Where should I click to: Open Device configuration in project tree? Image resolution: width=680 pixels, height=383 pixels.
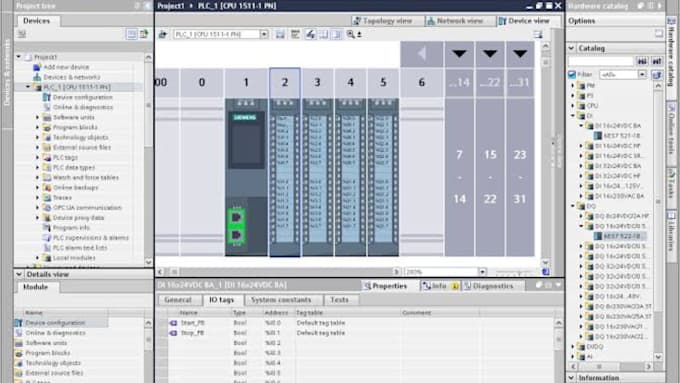(x=82, y=97)
